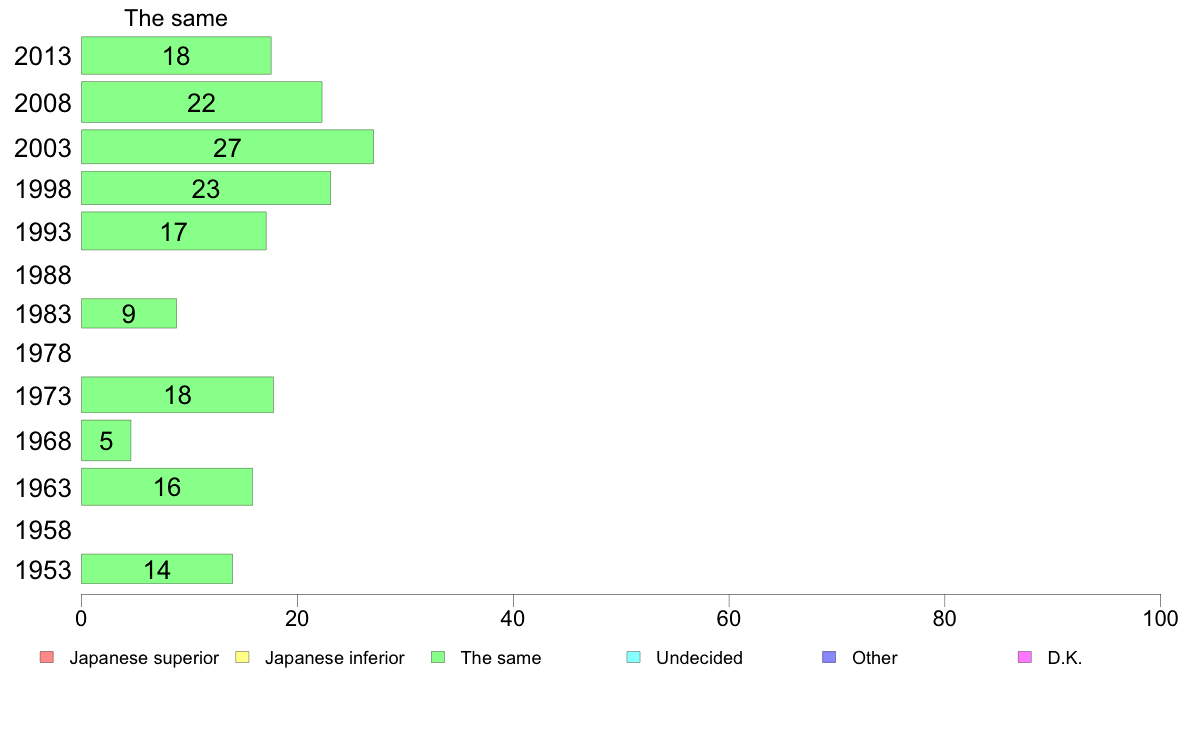Click the pink D.K. legend swatch
This screenshot has height=736, width=1188.
(1025, 657)
